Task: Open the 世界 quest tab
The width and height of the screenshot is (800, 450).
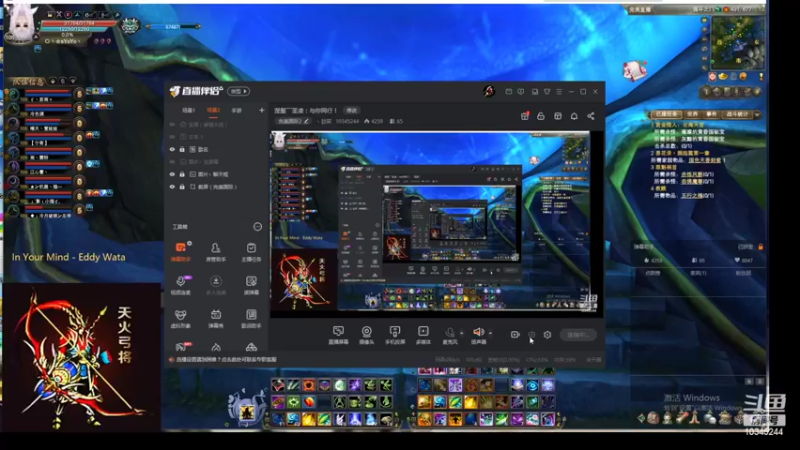Action: (x=692, y=114)
